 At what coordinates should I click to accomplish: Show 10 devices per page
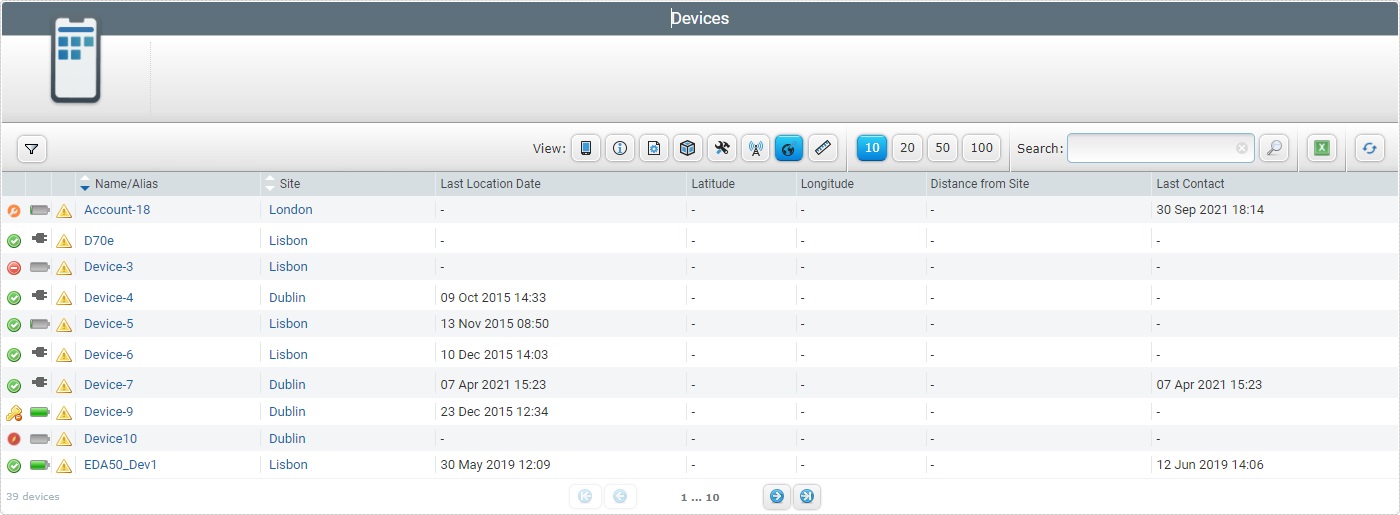[872, 148]
